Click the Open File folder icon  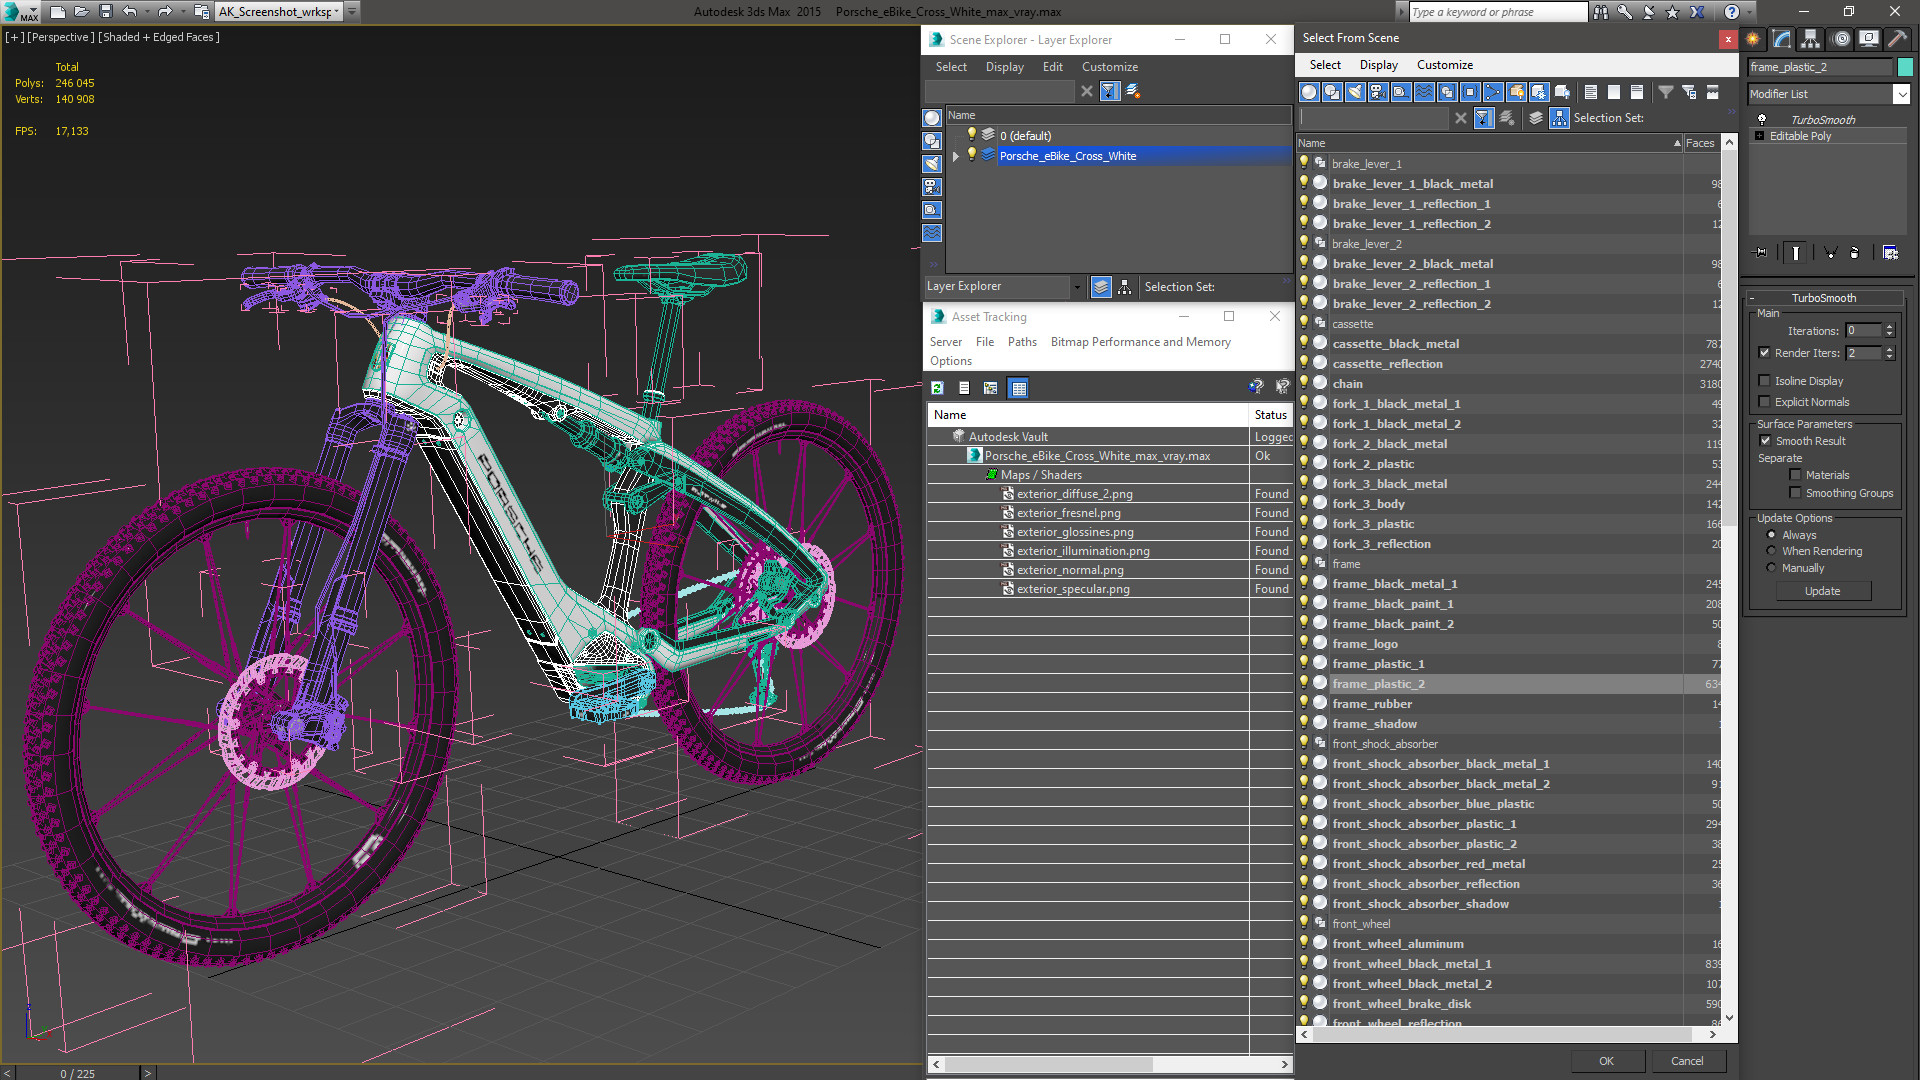pos(81,12)
